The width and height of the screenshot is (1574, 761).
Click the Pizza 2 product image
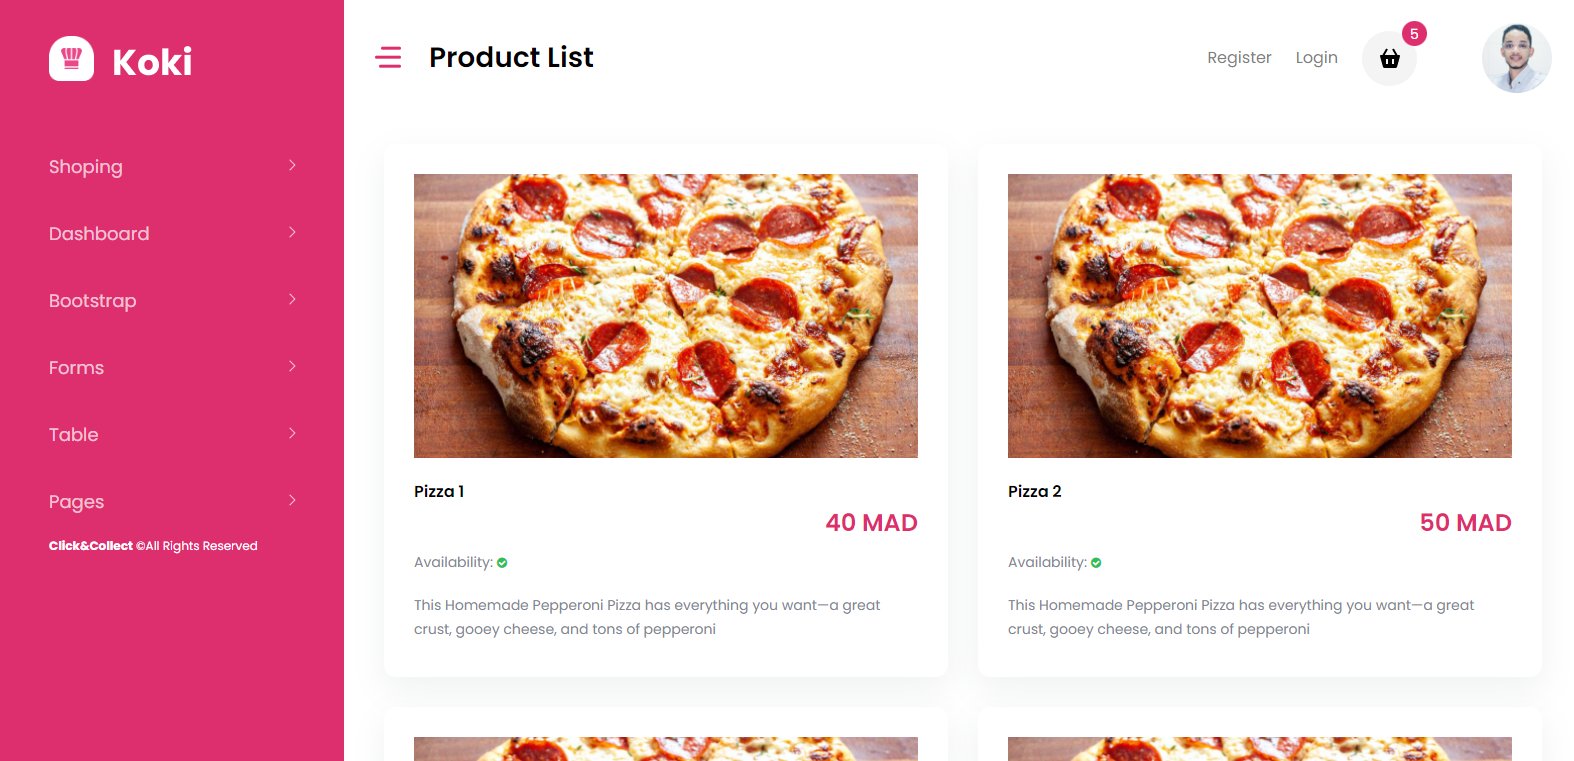(1259, 316)
